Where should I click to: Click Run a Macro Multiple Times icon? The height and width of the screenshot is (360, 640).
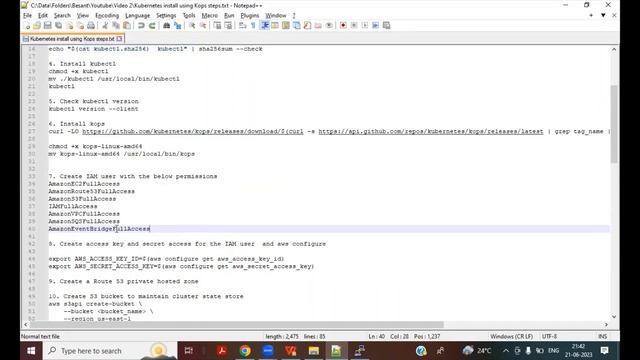click(x=376, y=26)
